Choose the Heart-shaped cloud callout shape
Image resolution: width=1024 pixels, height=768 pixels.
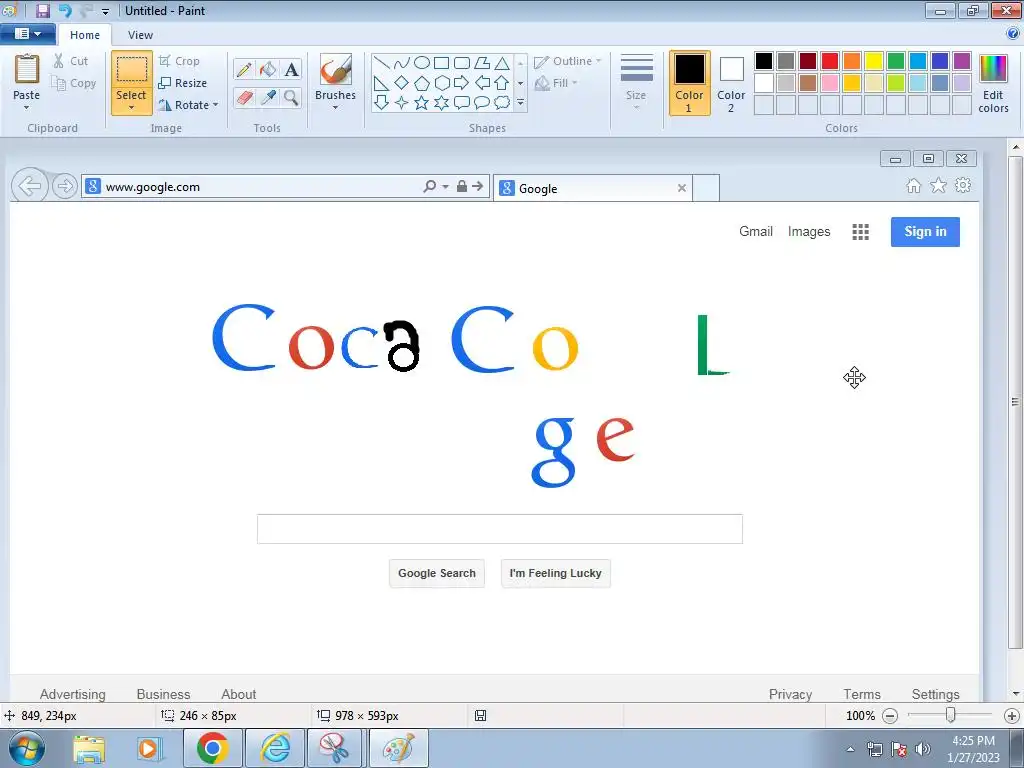(x=502, y=103)
